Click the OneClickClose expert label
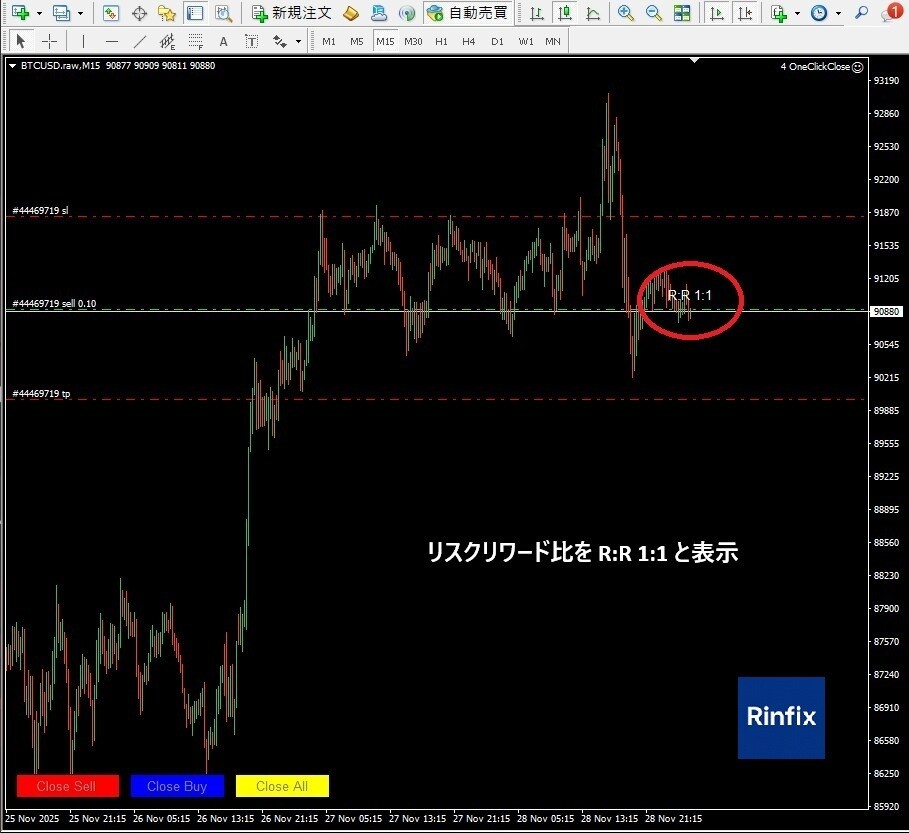 821,67
